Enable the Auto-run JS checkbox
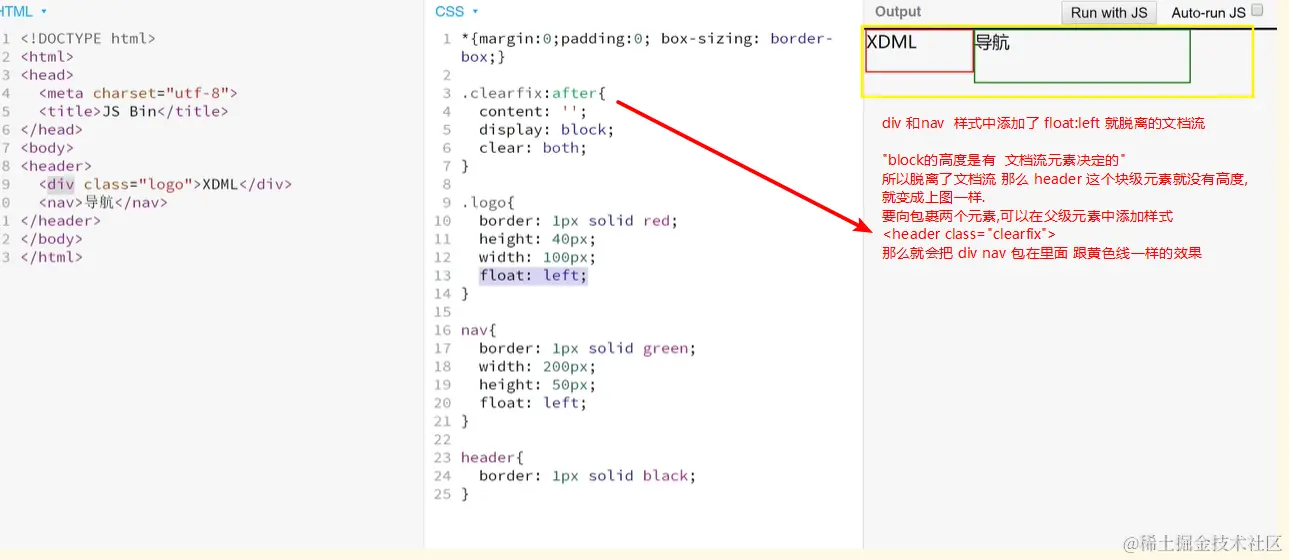Screen dimensions: 1289x560 coord(1257,10)
